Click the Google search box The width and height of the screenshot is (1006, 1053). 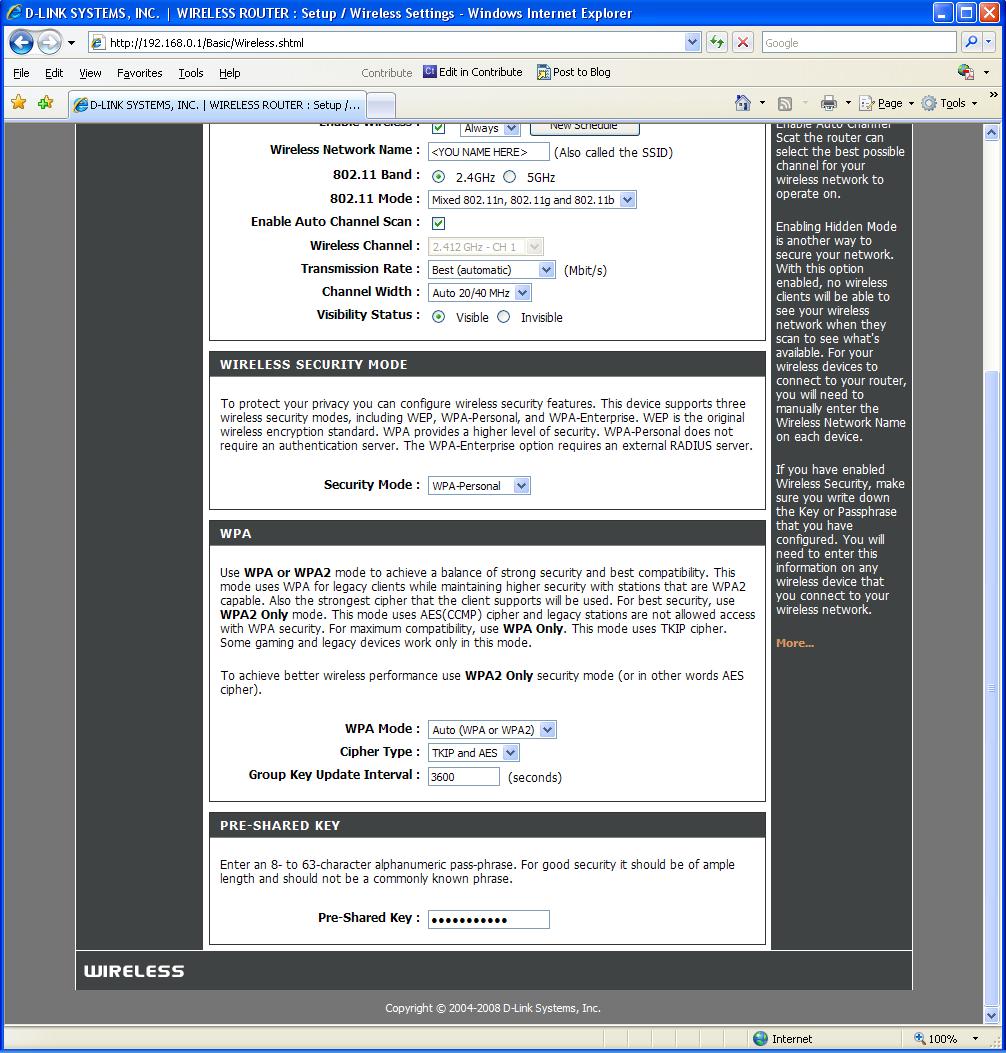coord(859,42)
